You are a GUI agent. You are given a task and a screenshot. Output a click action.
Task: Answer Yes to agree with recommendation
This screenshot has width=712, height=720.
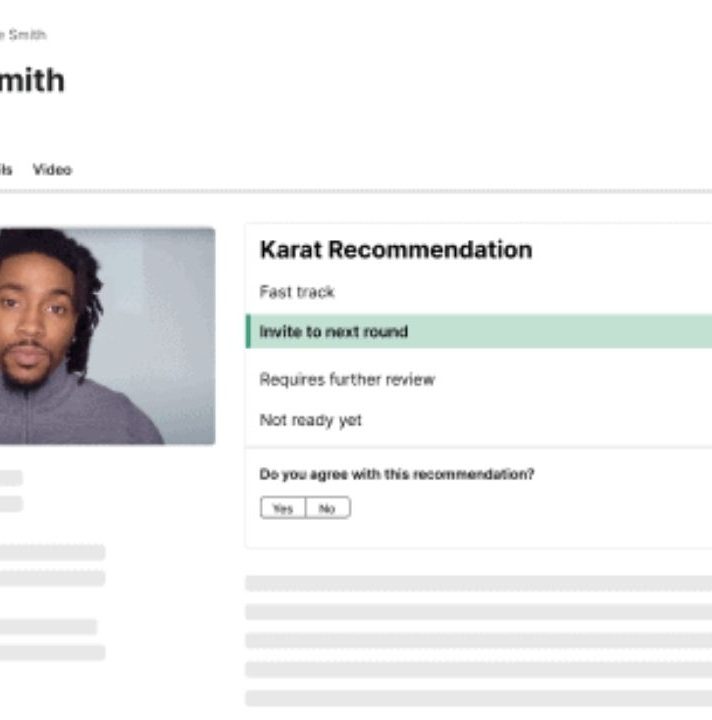tap(282, 508)
